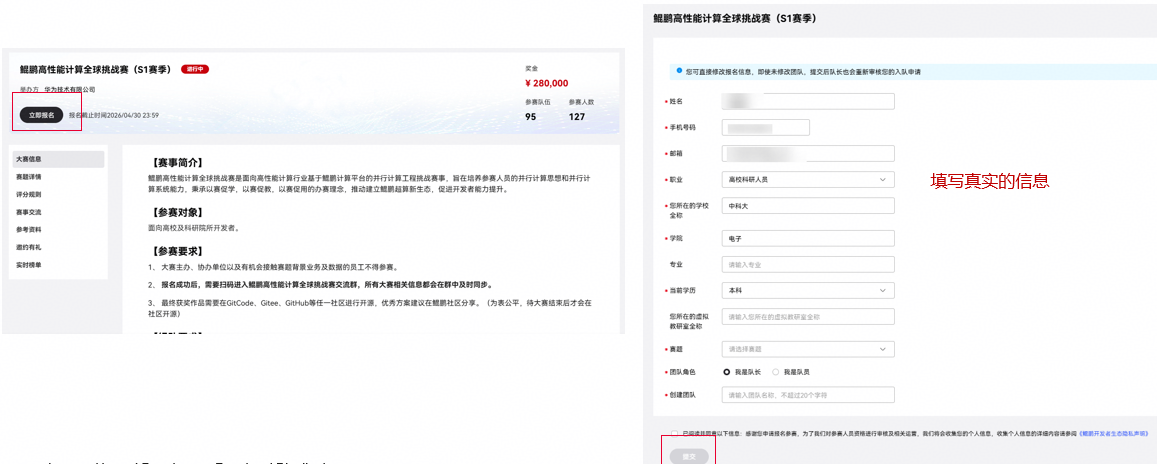Click the 【参赛要求】 heading
This screenshot has height=464, width=1157.
point(176,252)
